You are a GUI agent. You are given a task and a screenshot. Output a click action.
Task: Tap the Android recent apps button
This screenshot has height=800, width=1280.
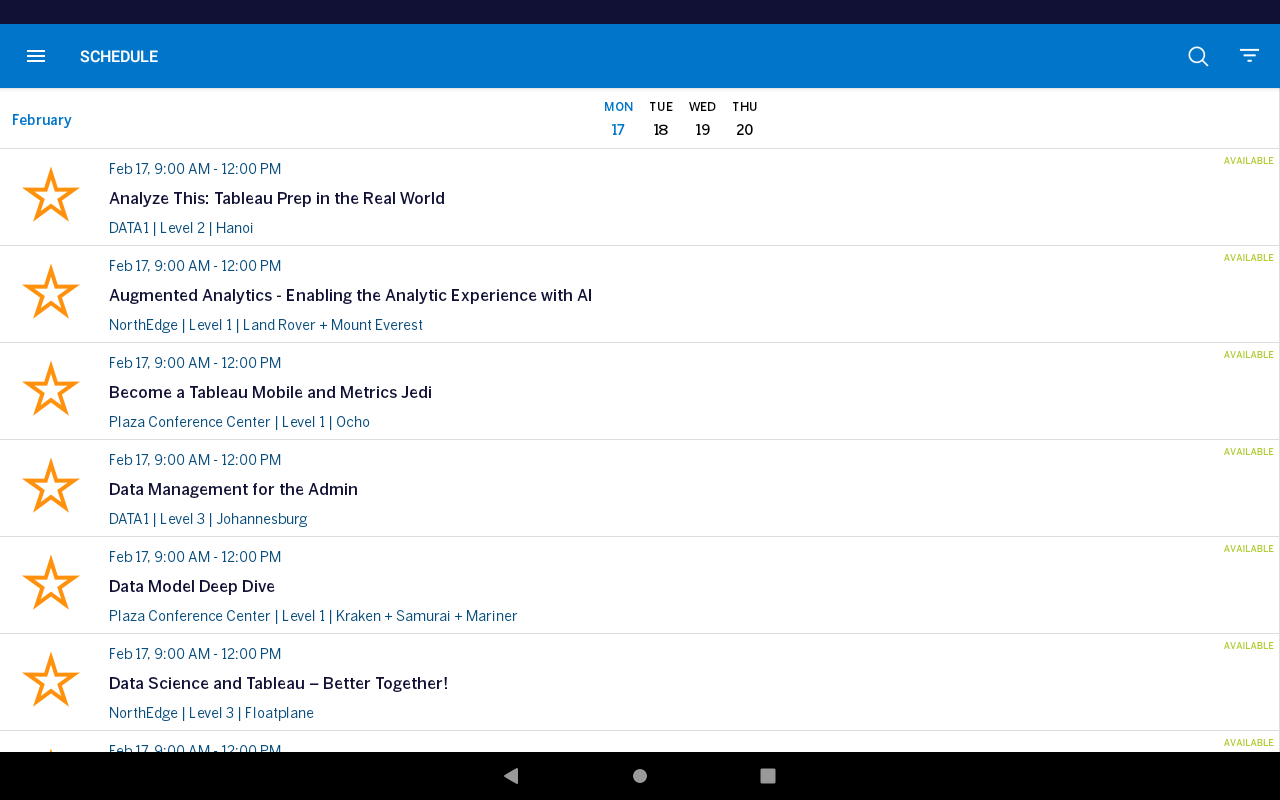coord(768,776)
